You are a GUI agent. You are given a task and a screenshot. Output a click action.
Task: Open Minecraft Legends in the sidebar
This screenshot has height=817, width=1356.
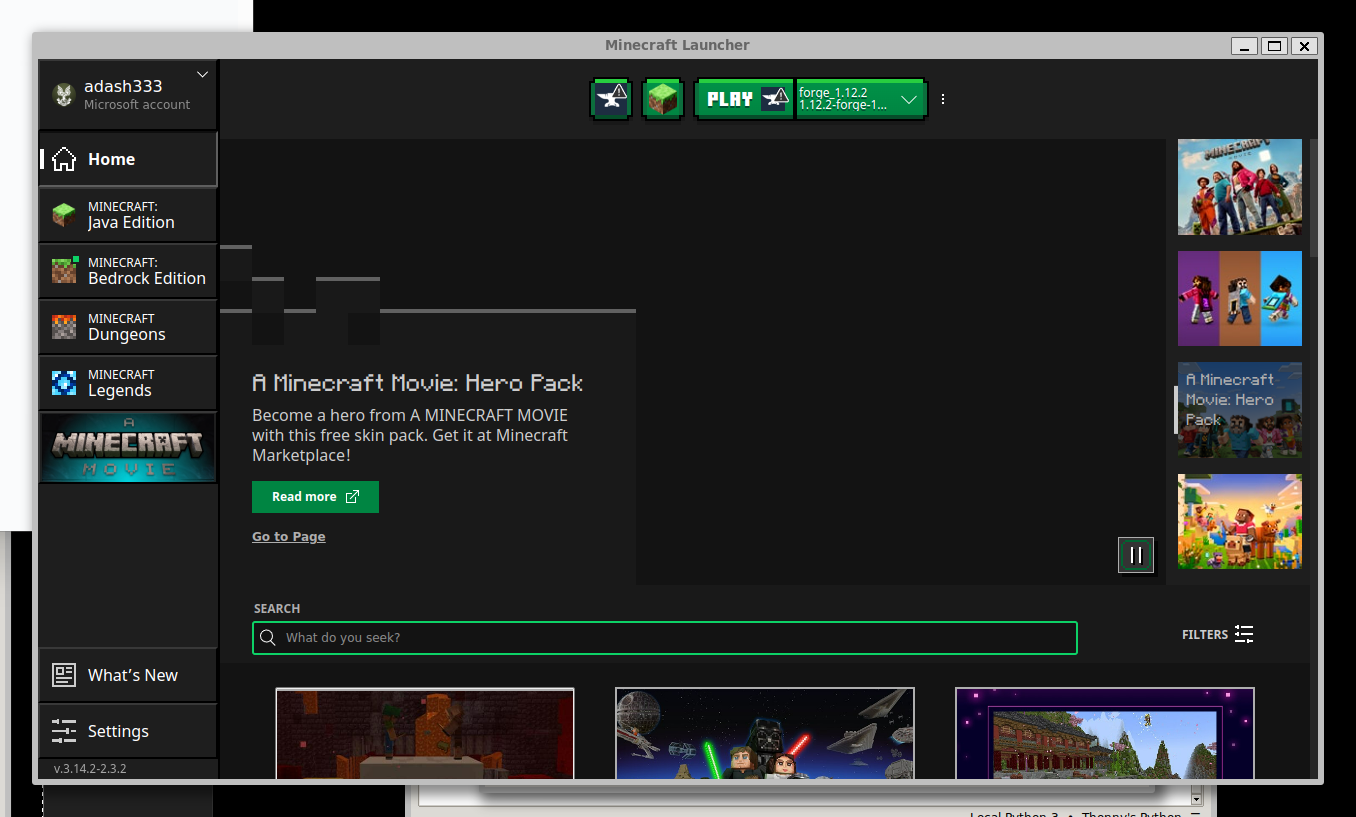[x=128, y=383]
